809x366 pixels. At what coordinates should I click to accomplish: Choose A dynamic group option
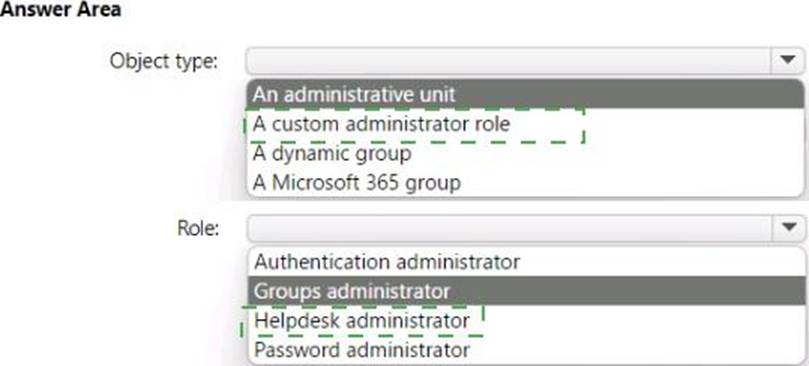(x=525, y=153)
